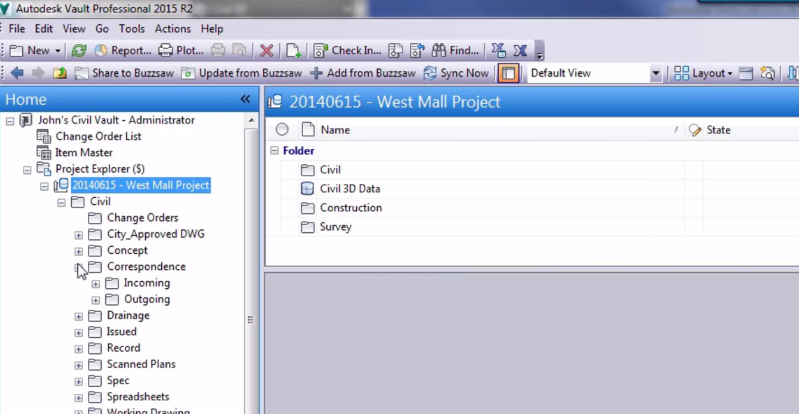Image resolution: width=799 pixels, height=414 pixels.
Task: Click the New folder button
Action: click(30, 50)
